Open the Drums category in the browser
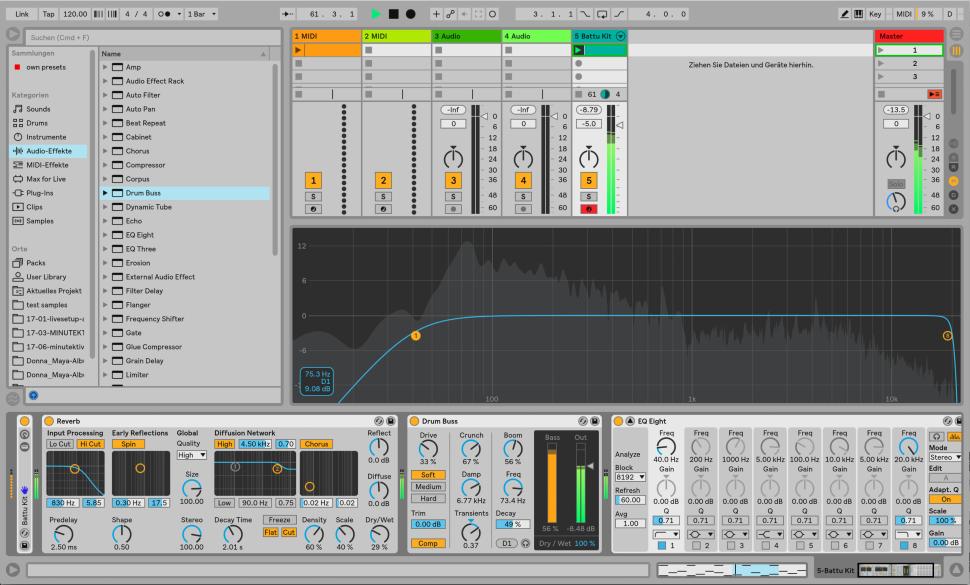The image size is (970, 585). coord(35,122)
